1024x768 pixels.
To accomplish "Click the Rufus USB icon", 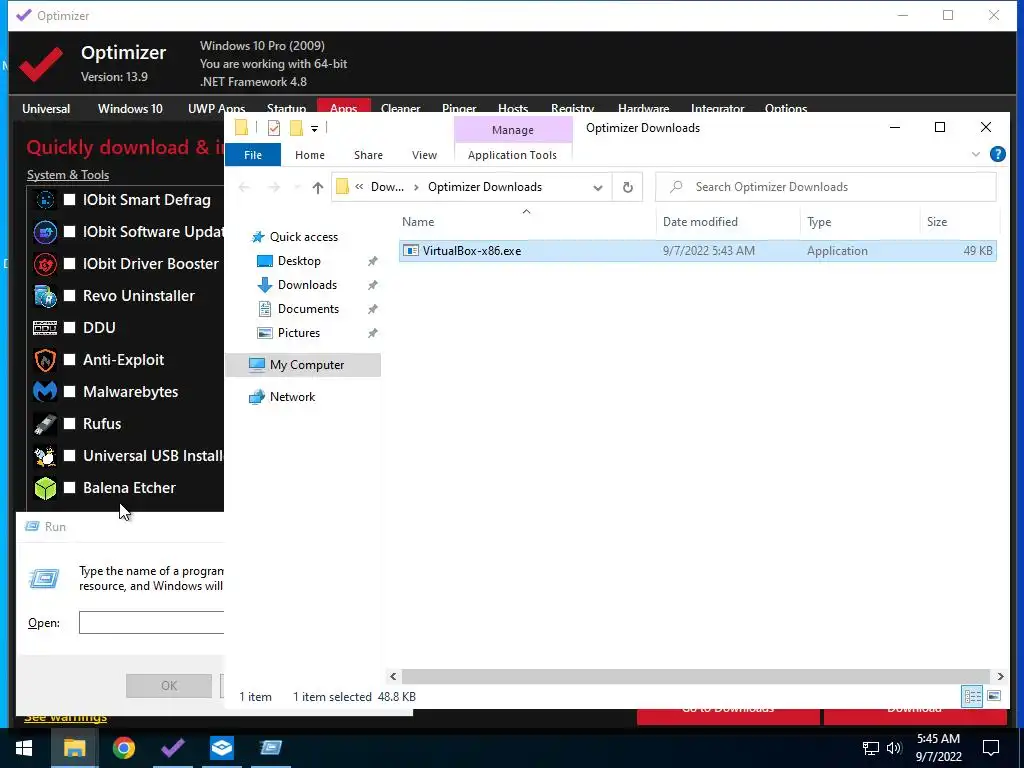I will pyautogui.click(x=45, y=424).
